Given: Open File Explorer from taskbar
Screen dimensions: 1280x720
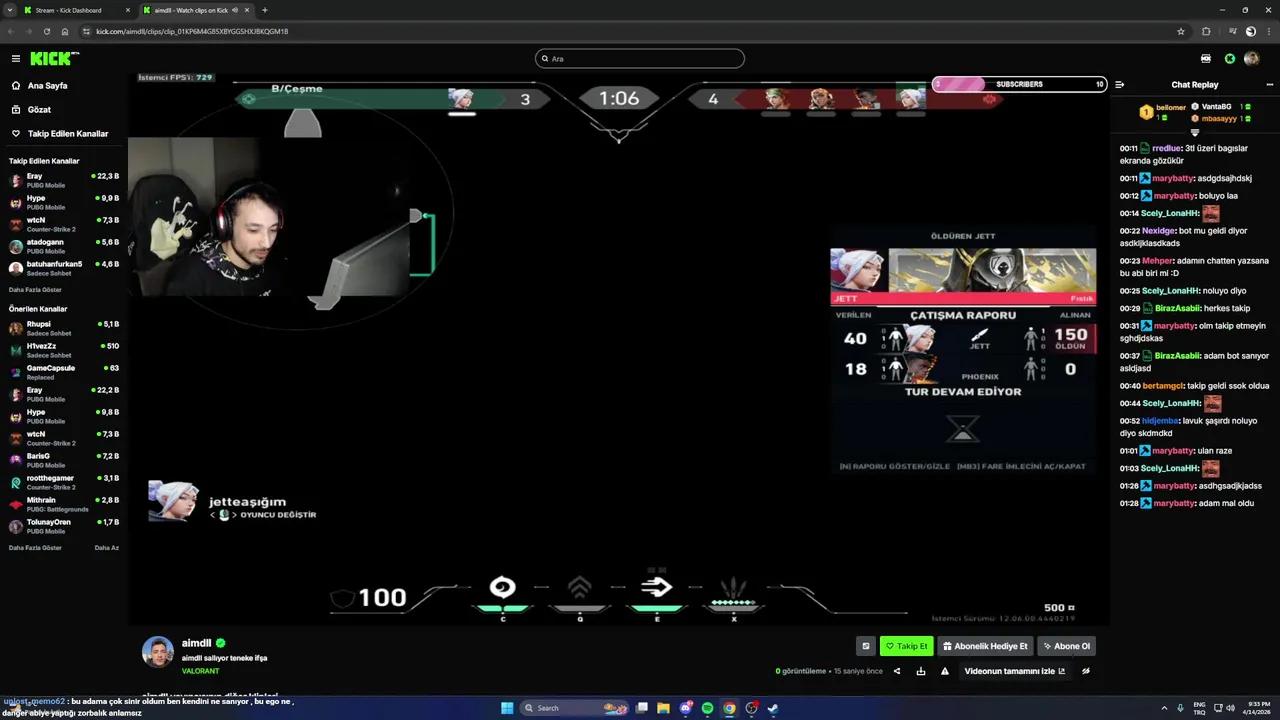Looking at the screenshot, I should coord(663,708).
